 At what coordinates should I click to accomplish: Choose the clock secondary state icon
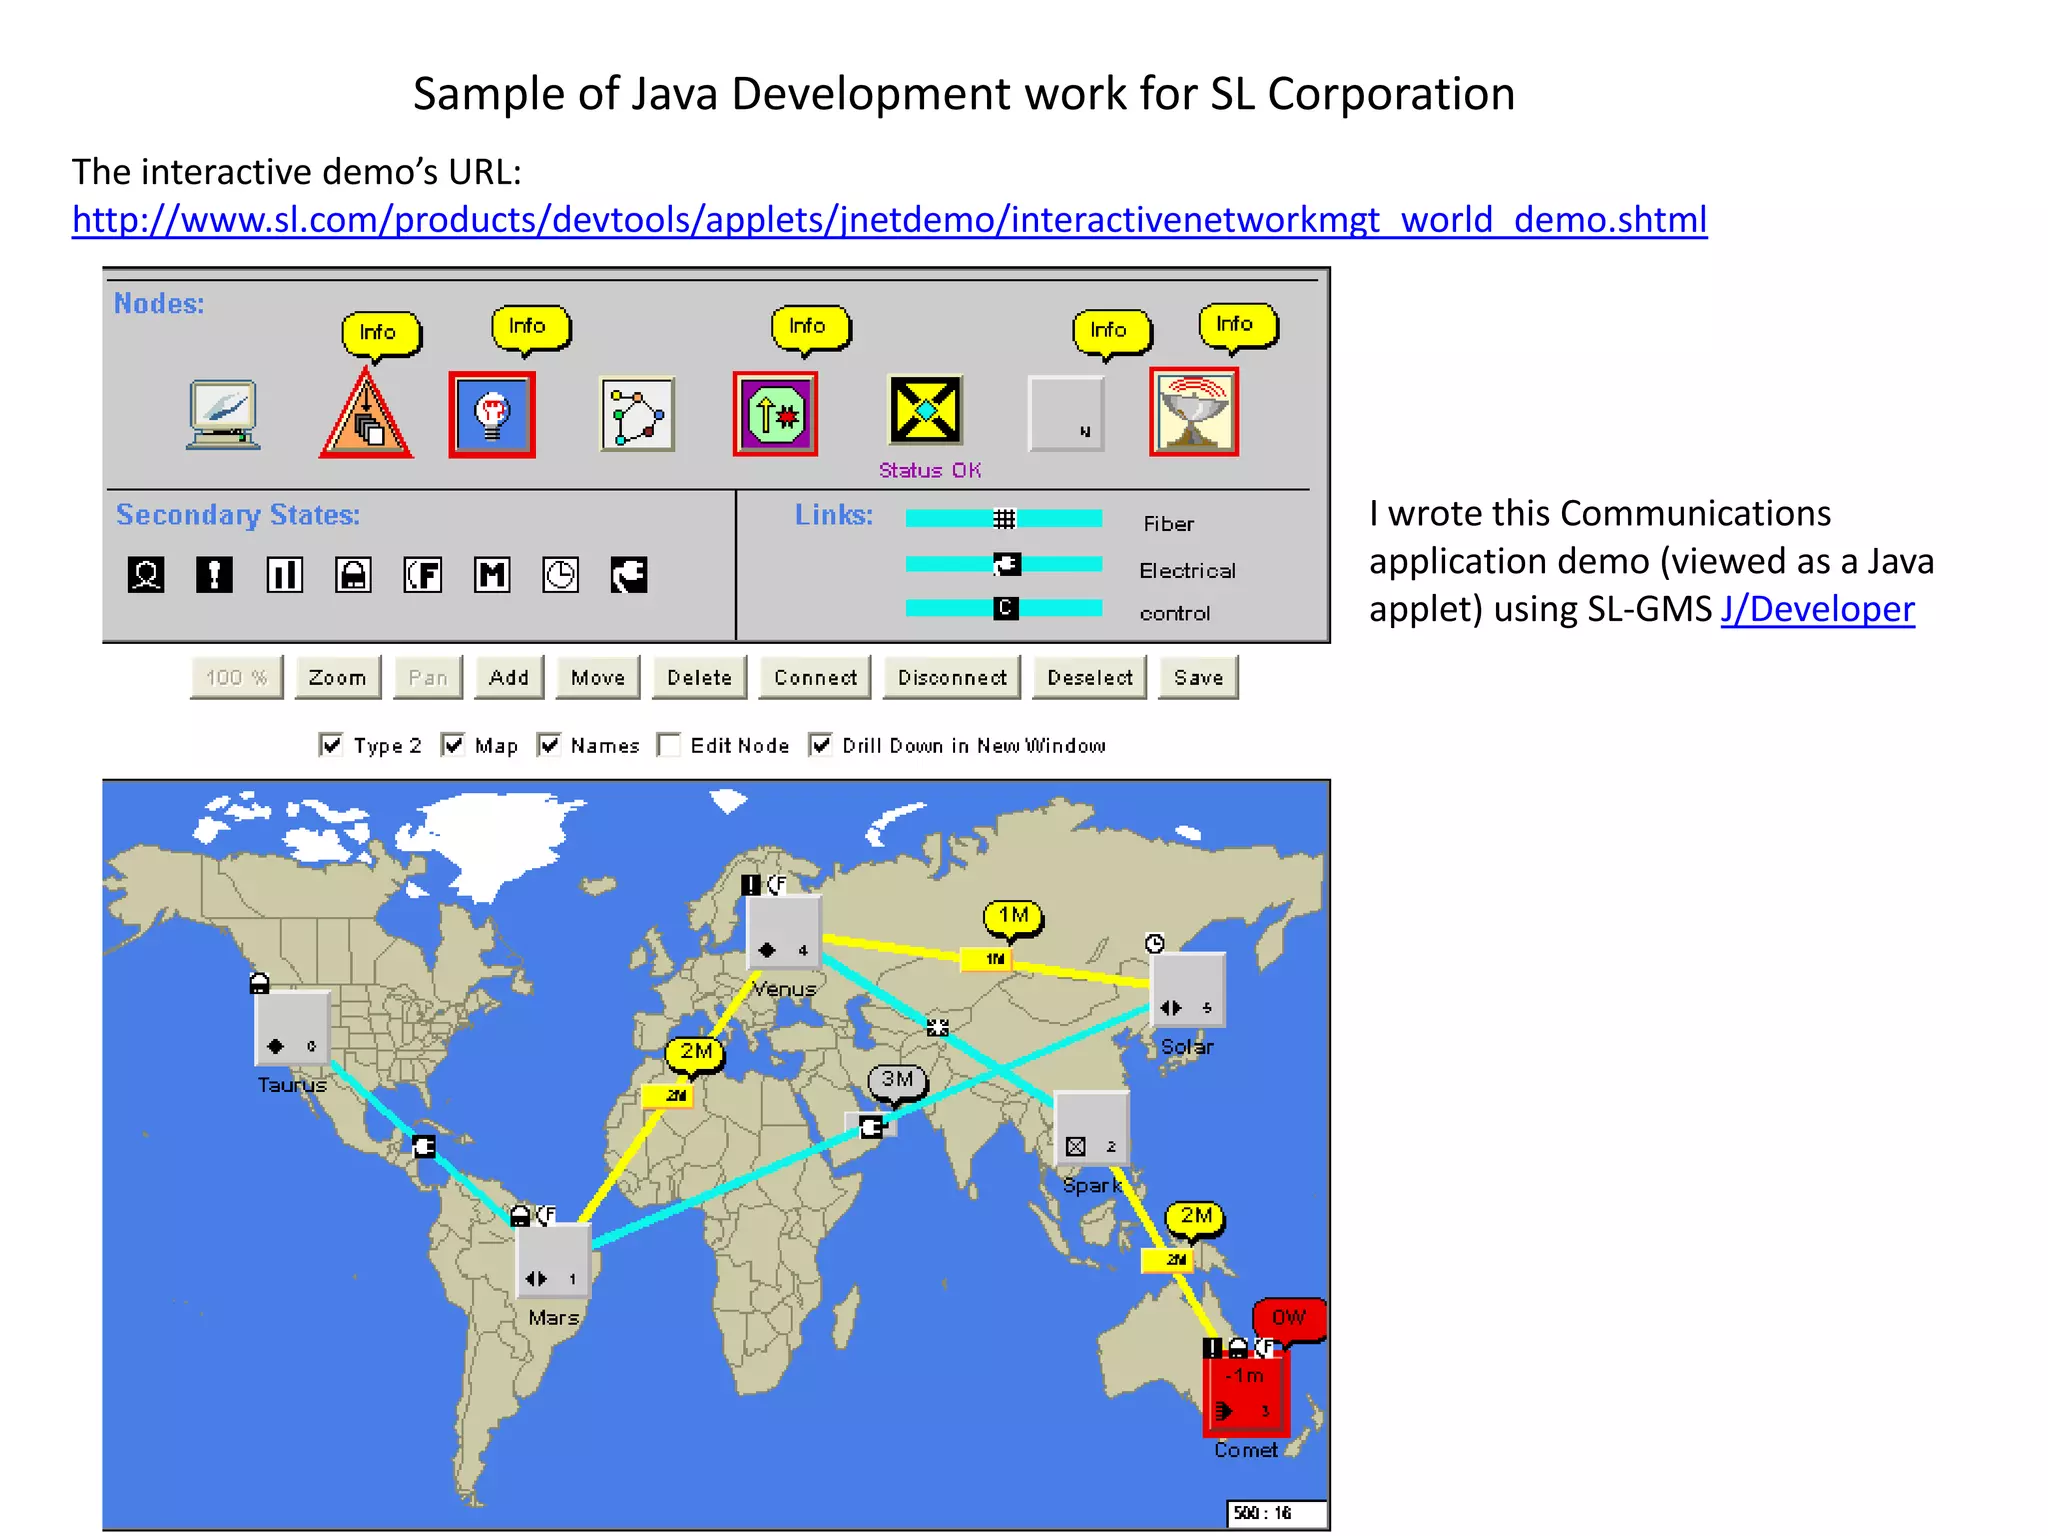coord(560,575)
